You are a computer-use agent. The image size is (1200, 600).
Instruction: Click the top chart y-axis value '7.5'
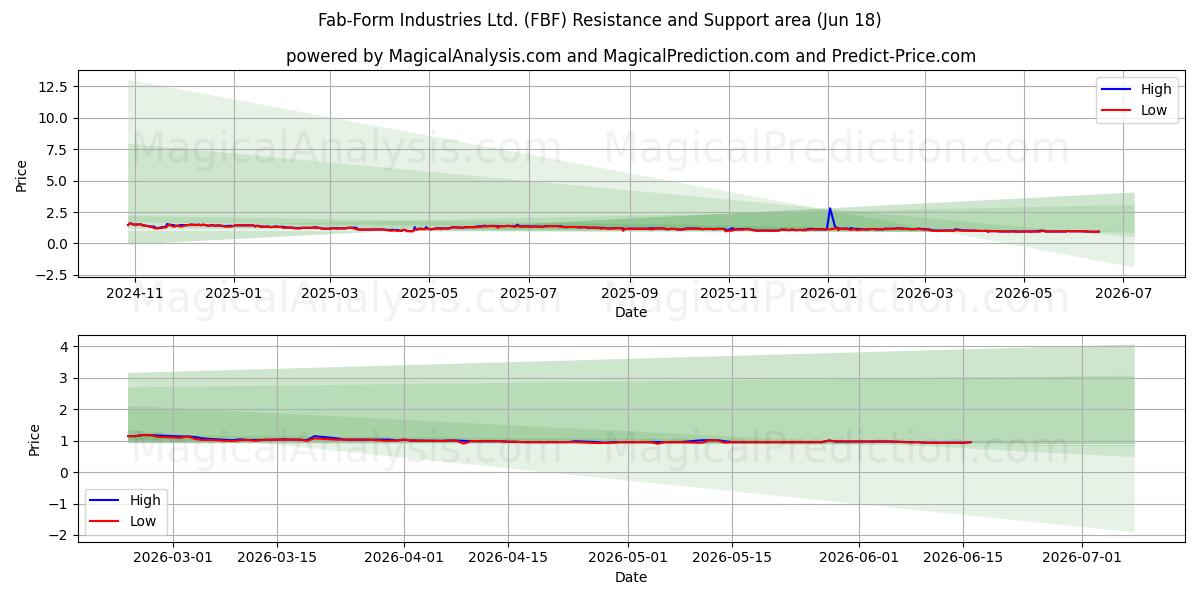[x=57, y=150]
